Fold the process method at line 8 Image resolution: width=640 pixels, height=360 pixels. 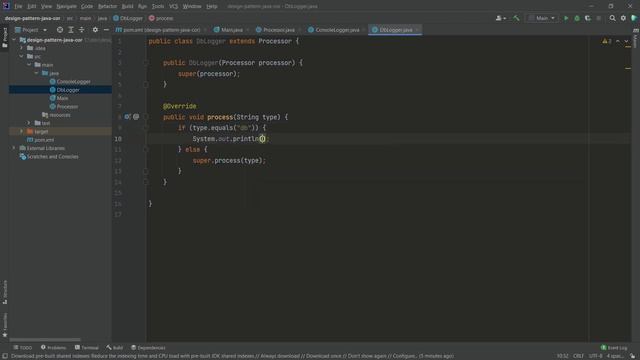click(x=146, y=117)
